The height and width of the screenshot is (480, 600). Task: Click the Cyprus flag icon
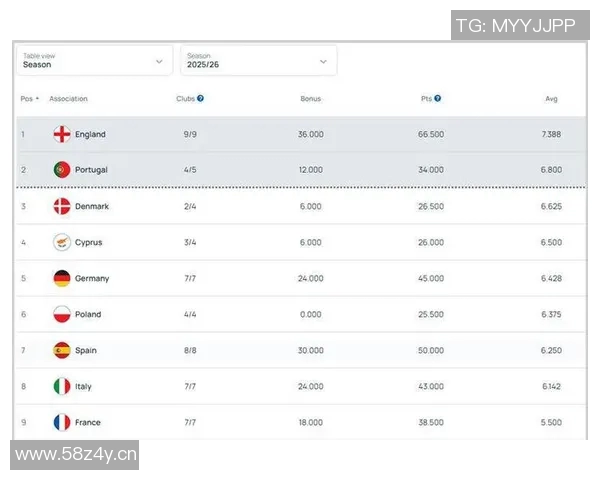(62, 242)
